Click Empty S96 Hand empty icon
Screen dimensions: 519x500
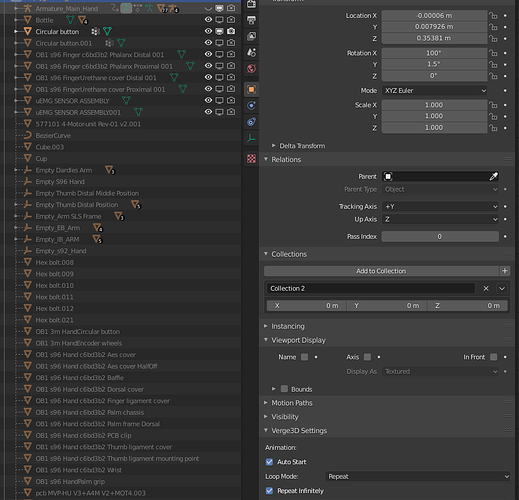coord(28,181)
